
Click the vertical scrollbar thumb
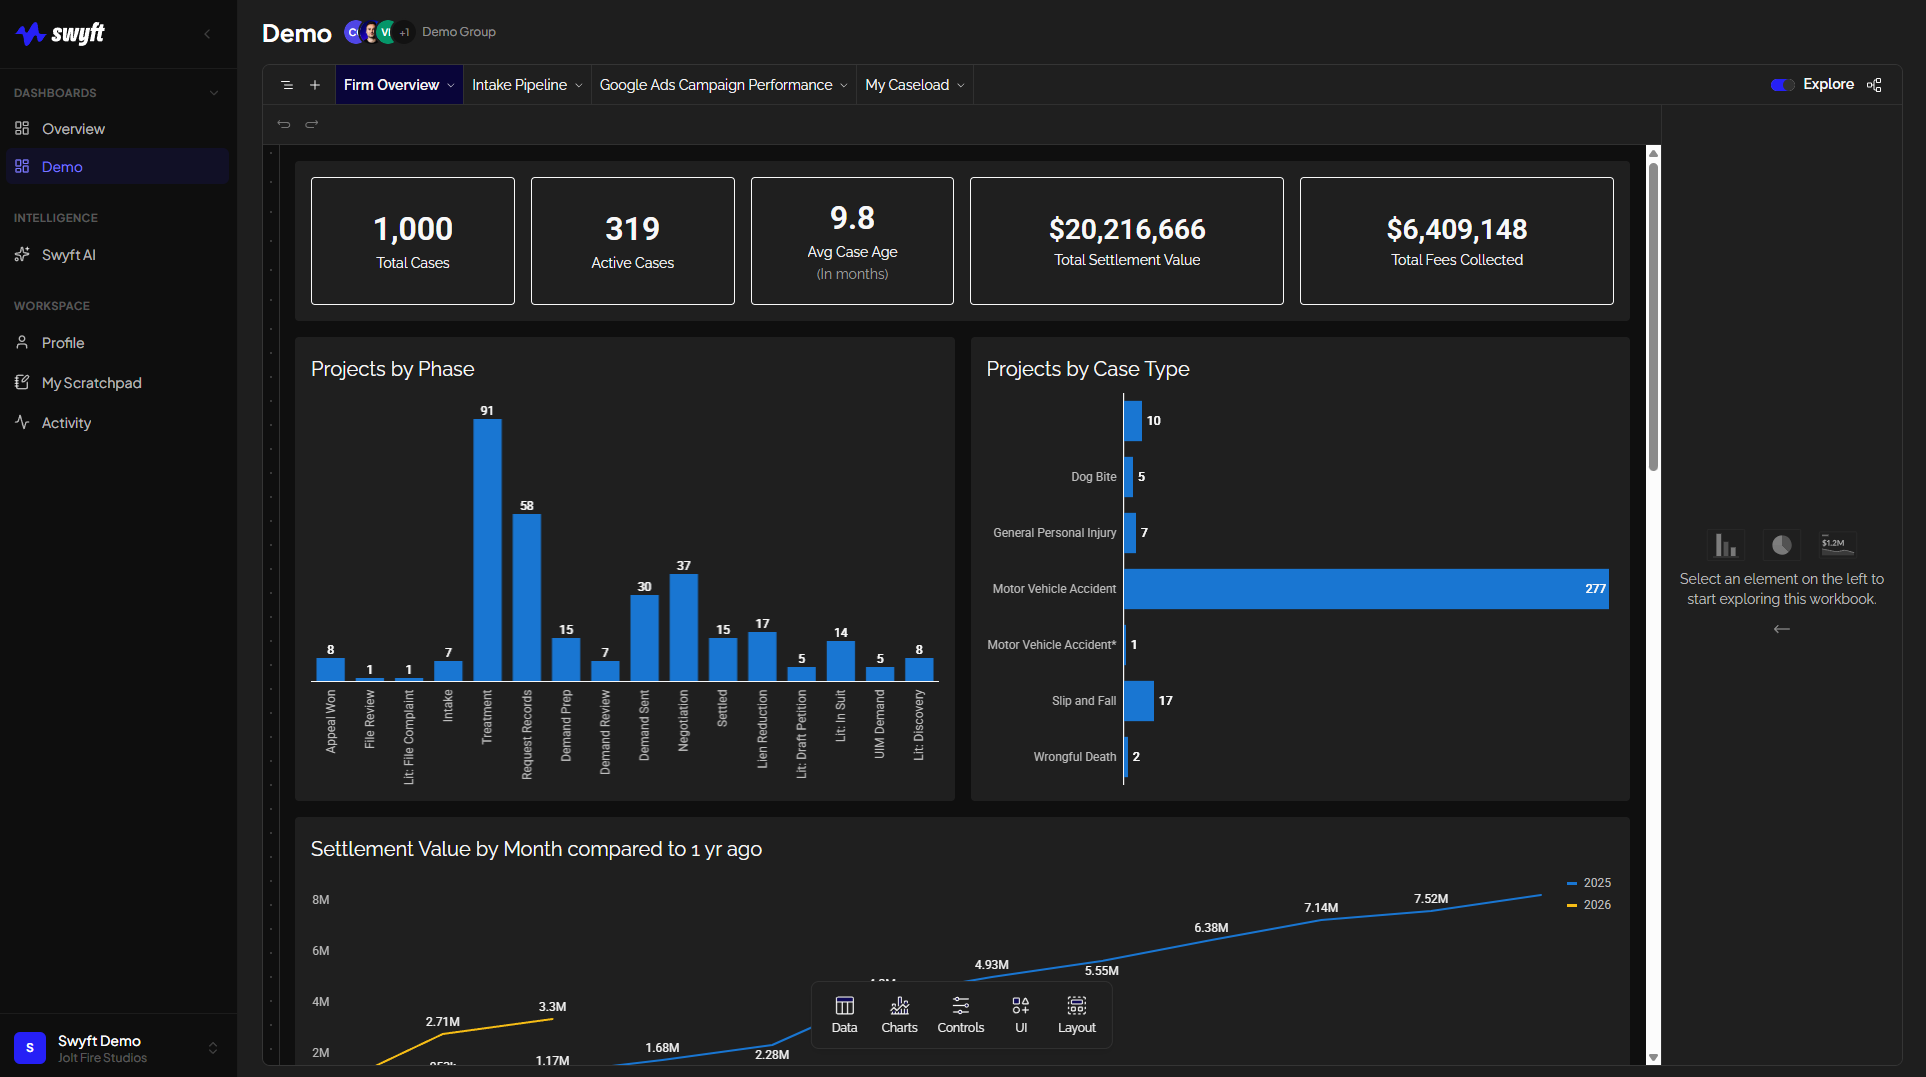1653,315
